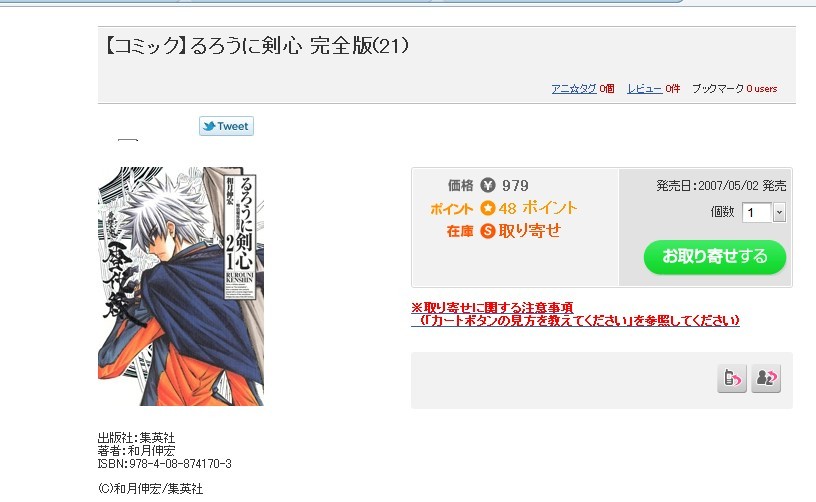Viewport: 816px width, 502px height.
Task: Click ブックマーク 0 users text
Action: (734, 88)
